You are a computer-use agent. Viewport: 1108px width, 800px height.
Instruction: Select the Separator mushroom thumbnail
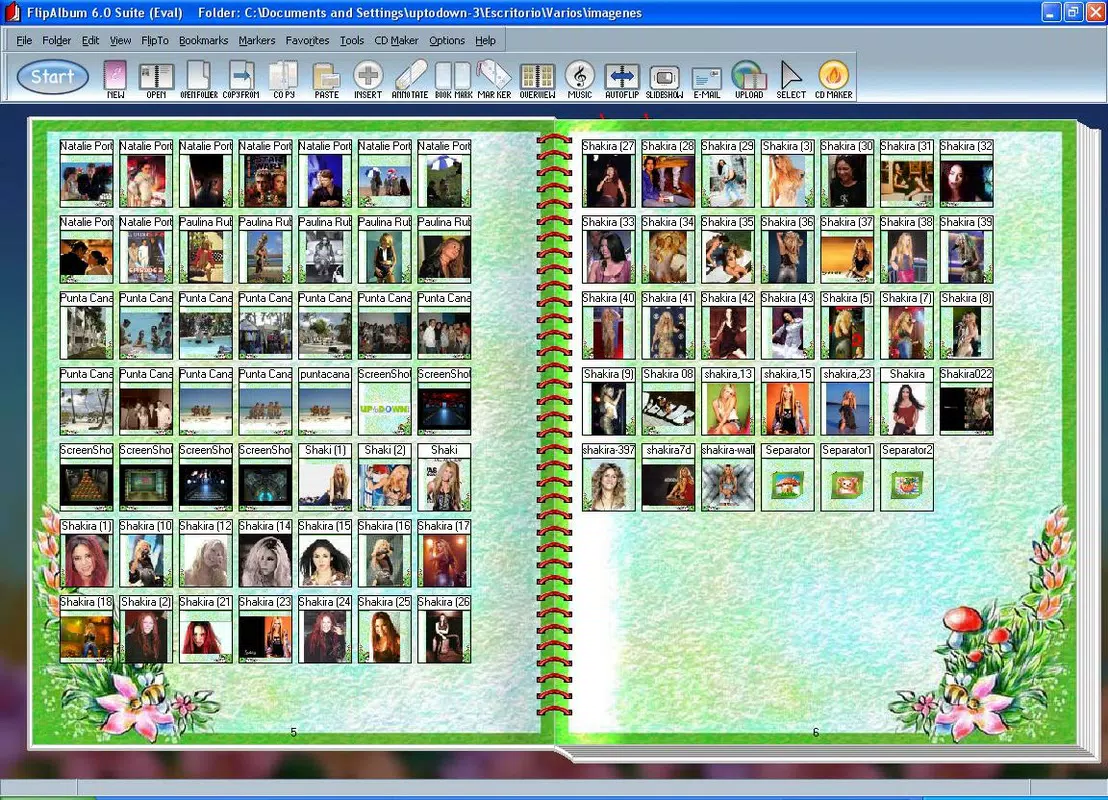tap(787, 477)
